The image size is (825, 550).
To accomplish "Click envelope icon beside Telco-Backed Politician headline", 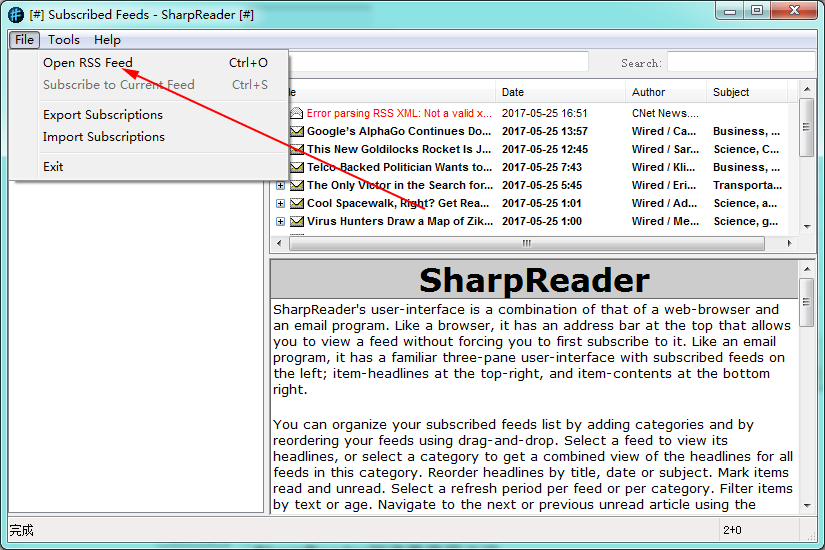I will click(297, 167).
